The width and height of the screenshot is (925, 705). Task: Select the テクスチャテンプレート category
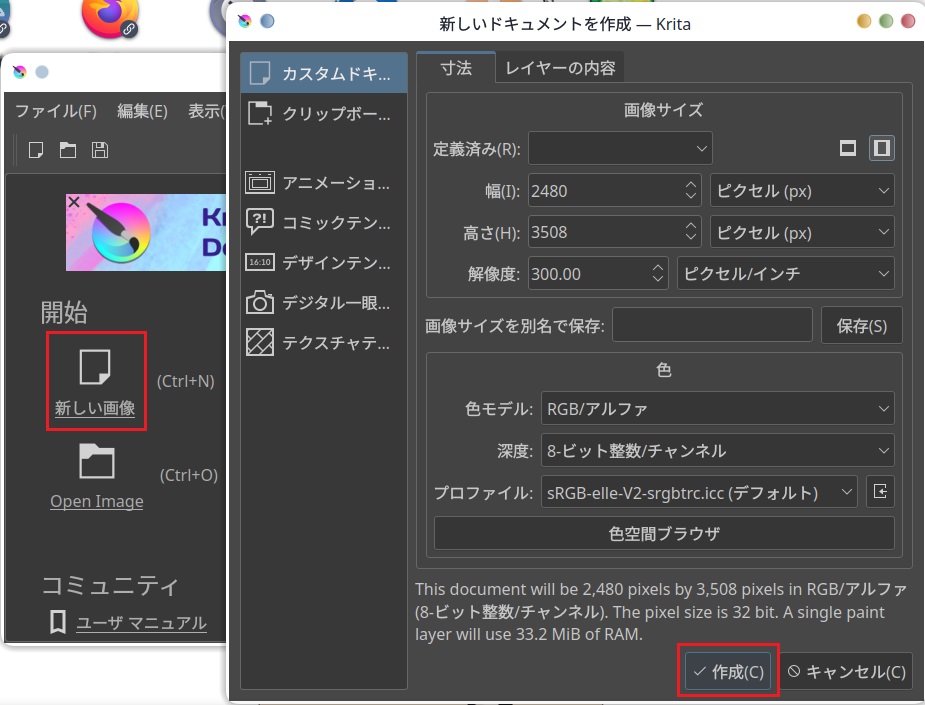click(x=323, y=343)
